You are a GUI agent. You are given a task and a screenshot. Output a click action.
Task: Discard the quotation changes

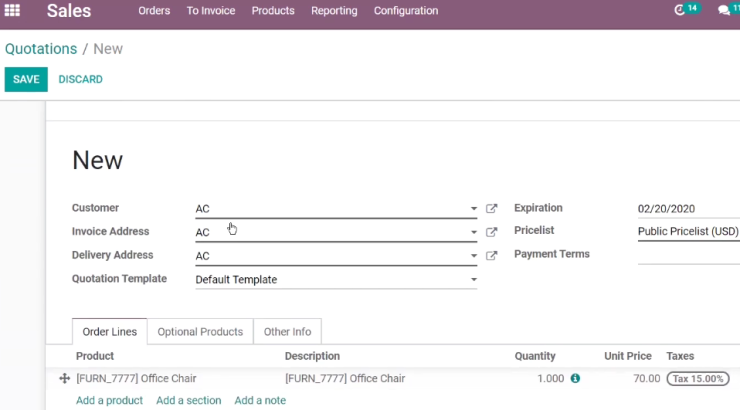point(80,79)
